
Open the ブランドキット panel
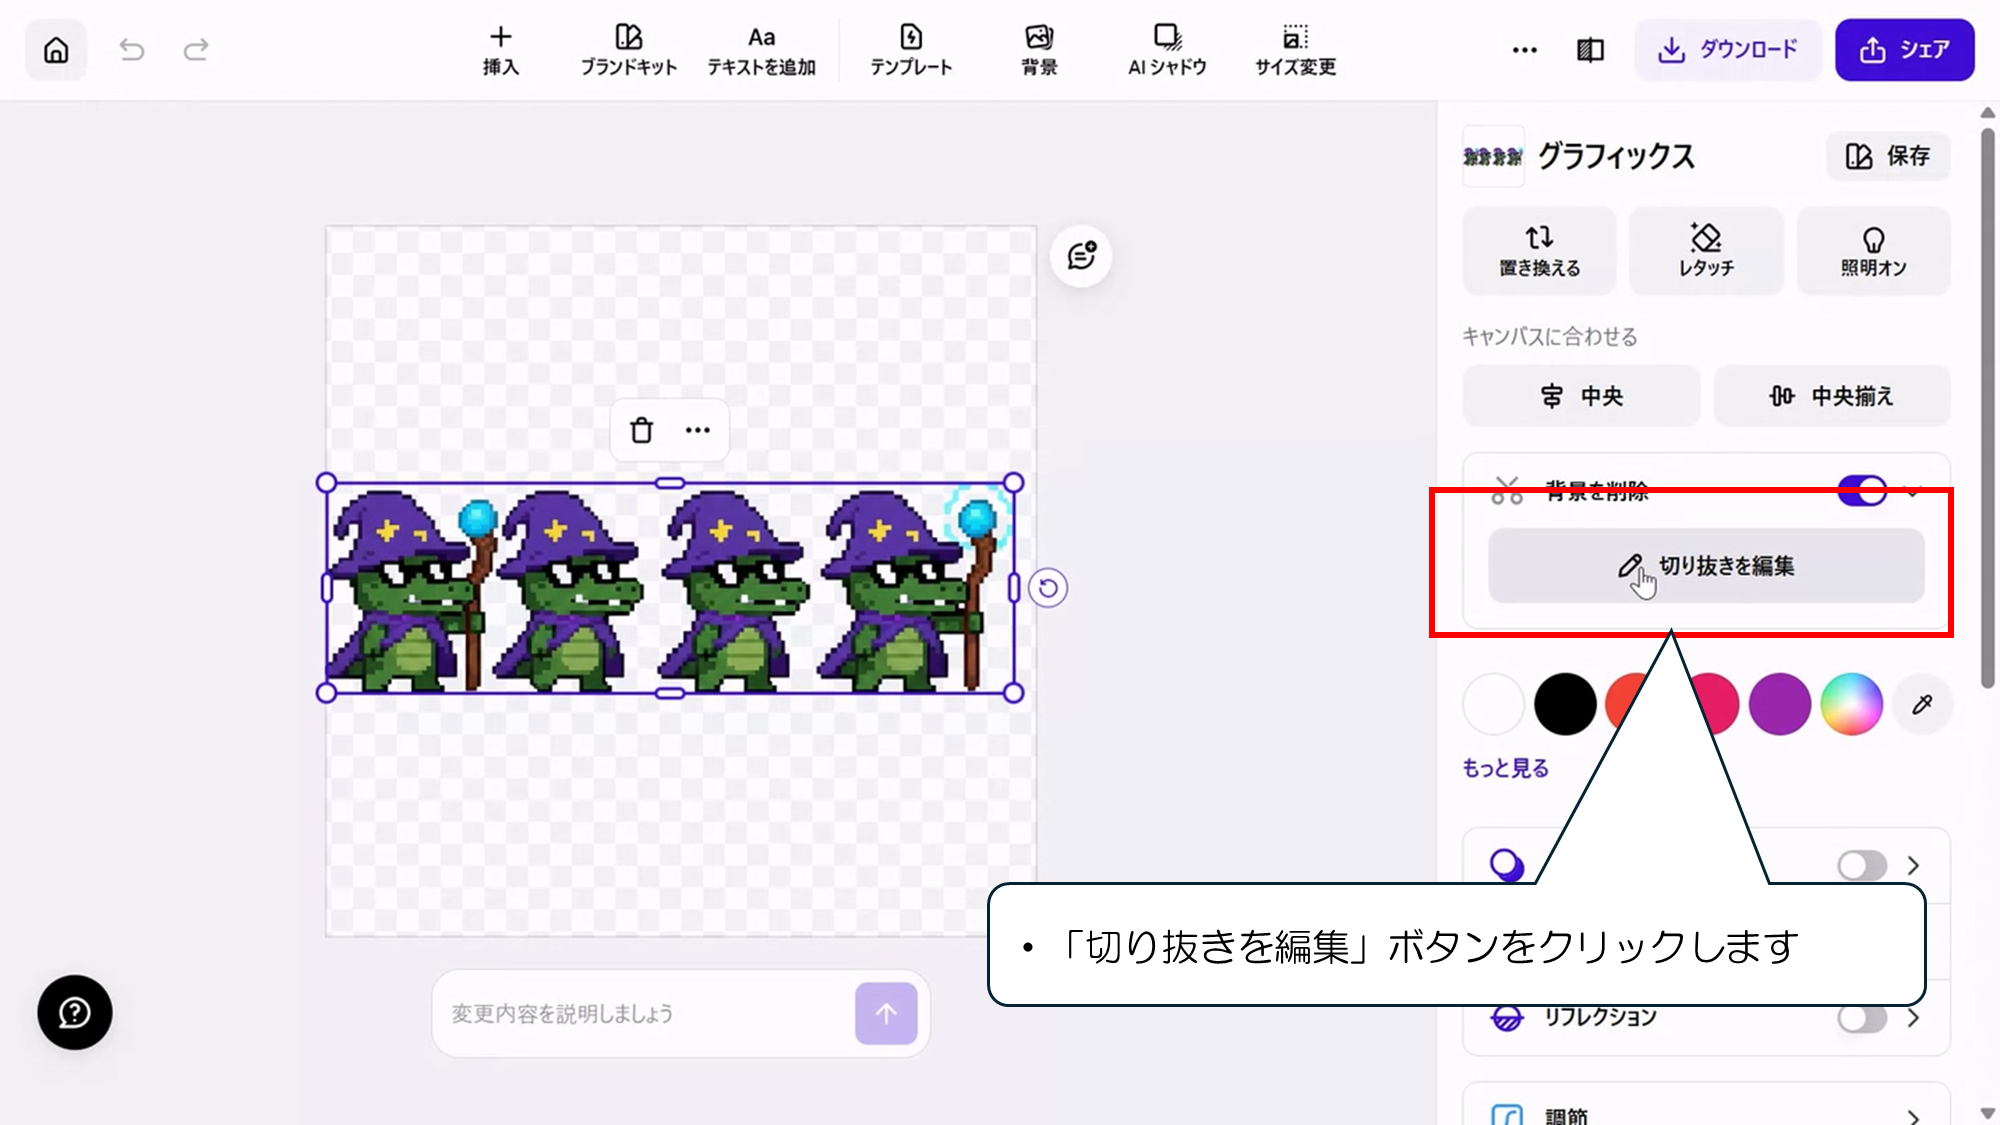tap(628, 50)
